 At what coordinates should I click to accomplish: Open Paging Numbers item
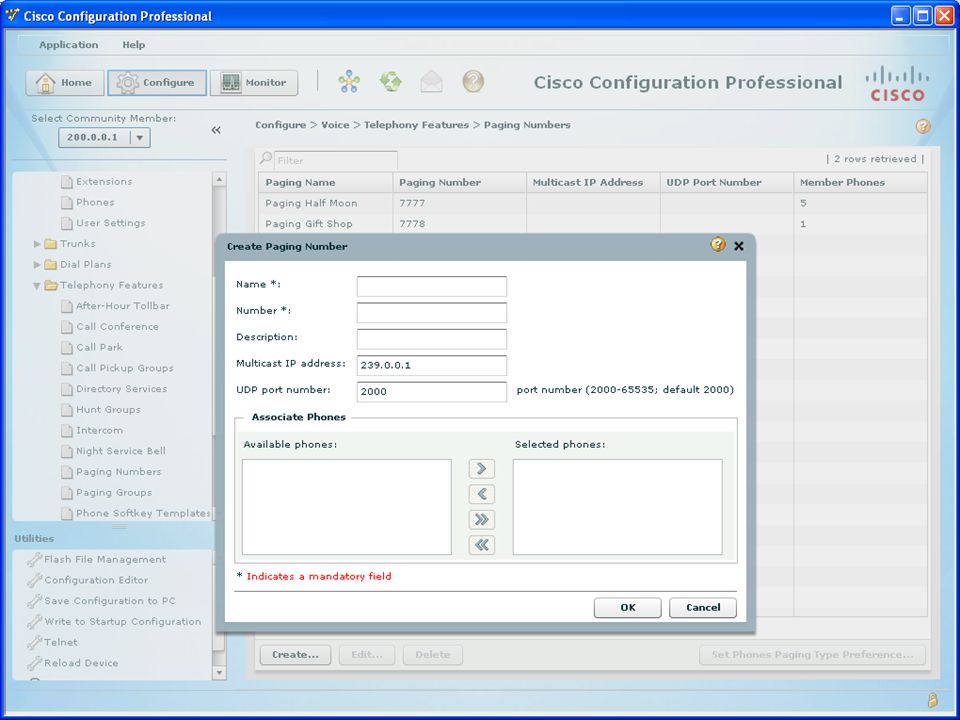119,472
